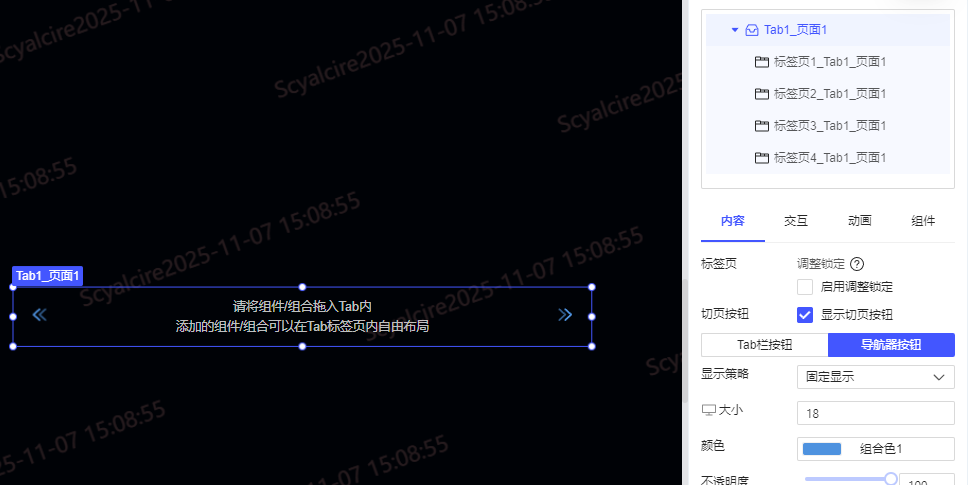Click the right double-chevron navigator arrow
The height and width of the screenshot is (485, 968).
[x=565, y=315]
